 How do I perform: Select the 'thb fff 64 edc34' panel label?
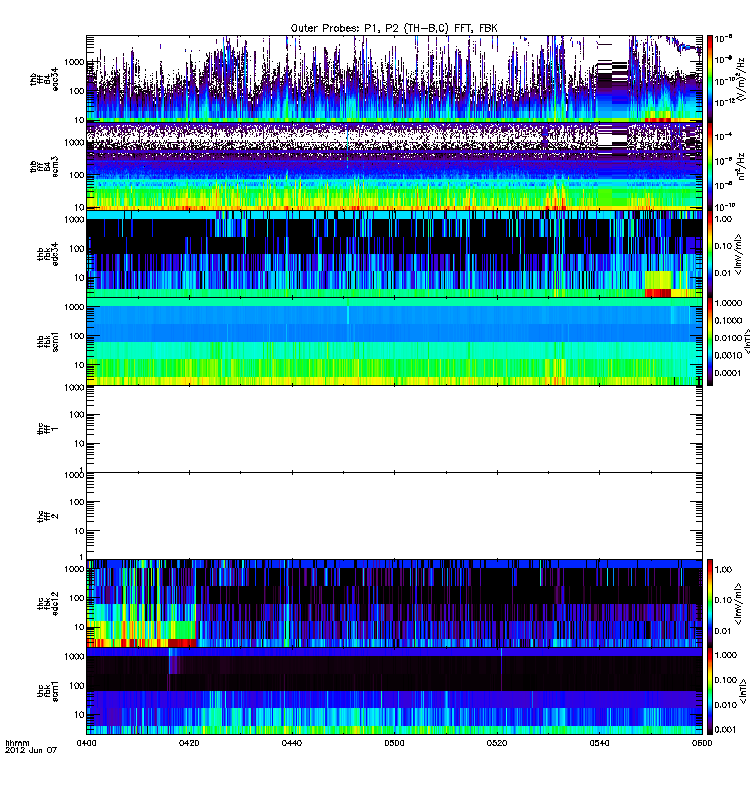44,79
